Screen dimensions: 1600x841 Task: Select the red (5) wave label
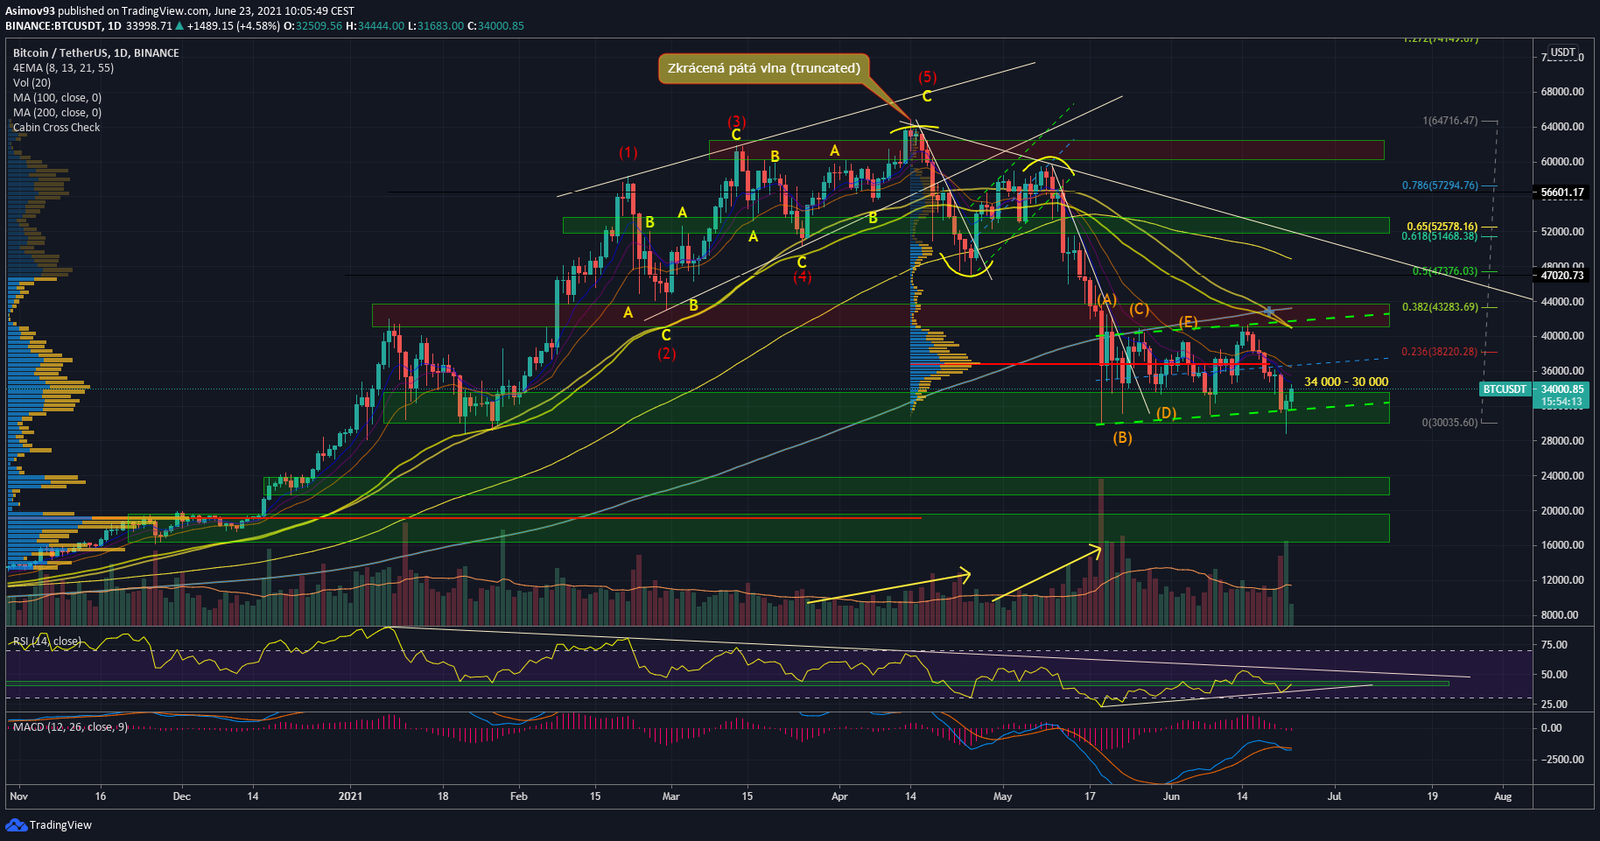pos(927,77)
